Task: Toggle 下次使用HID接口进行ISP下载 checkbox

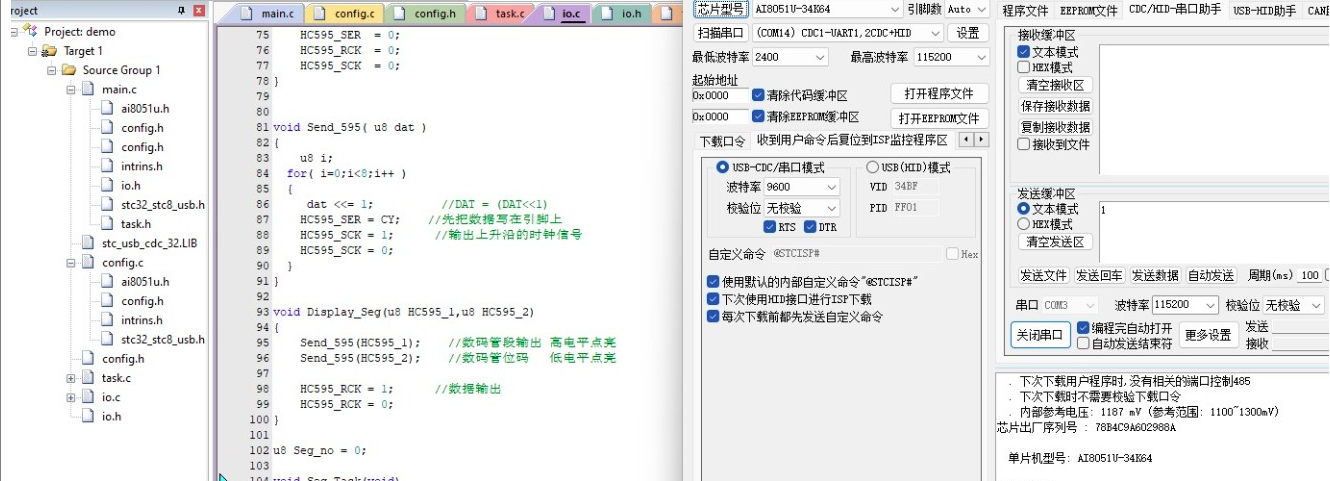Action: [x=713, y=299]
